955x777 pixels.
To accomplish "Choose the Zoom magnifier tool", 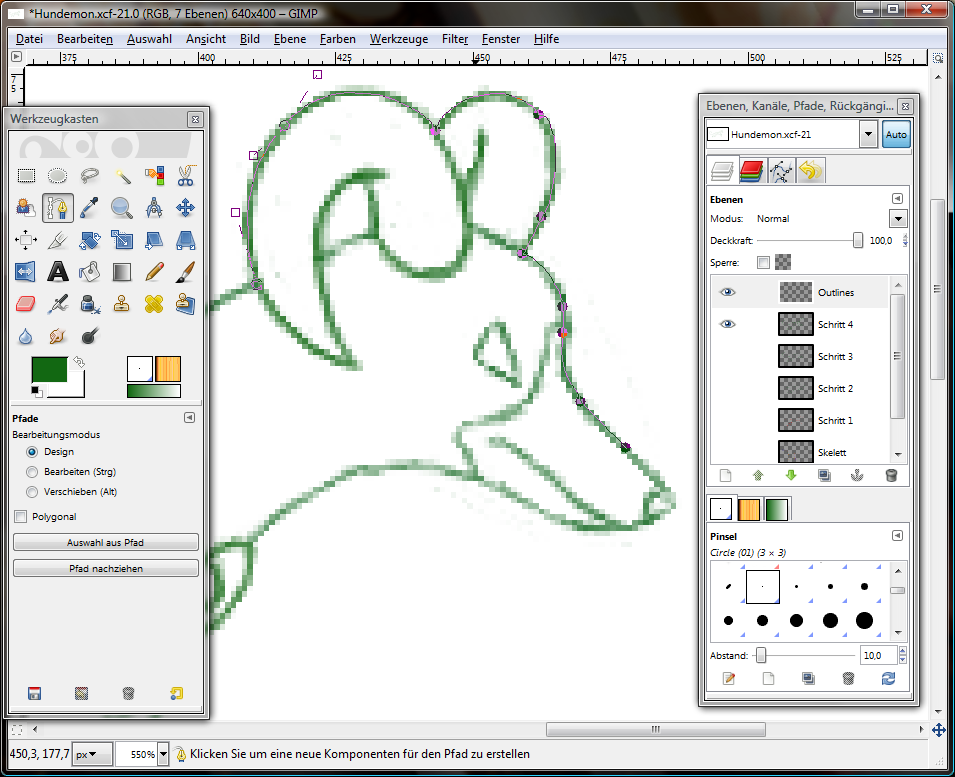I will (x=122, y=208).
